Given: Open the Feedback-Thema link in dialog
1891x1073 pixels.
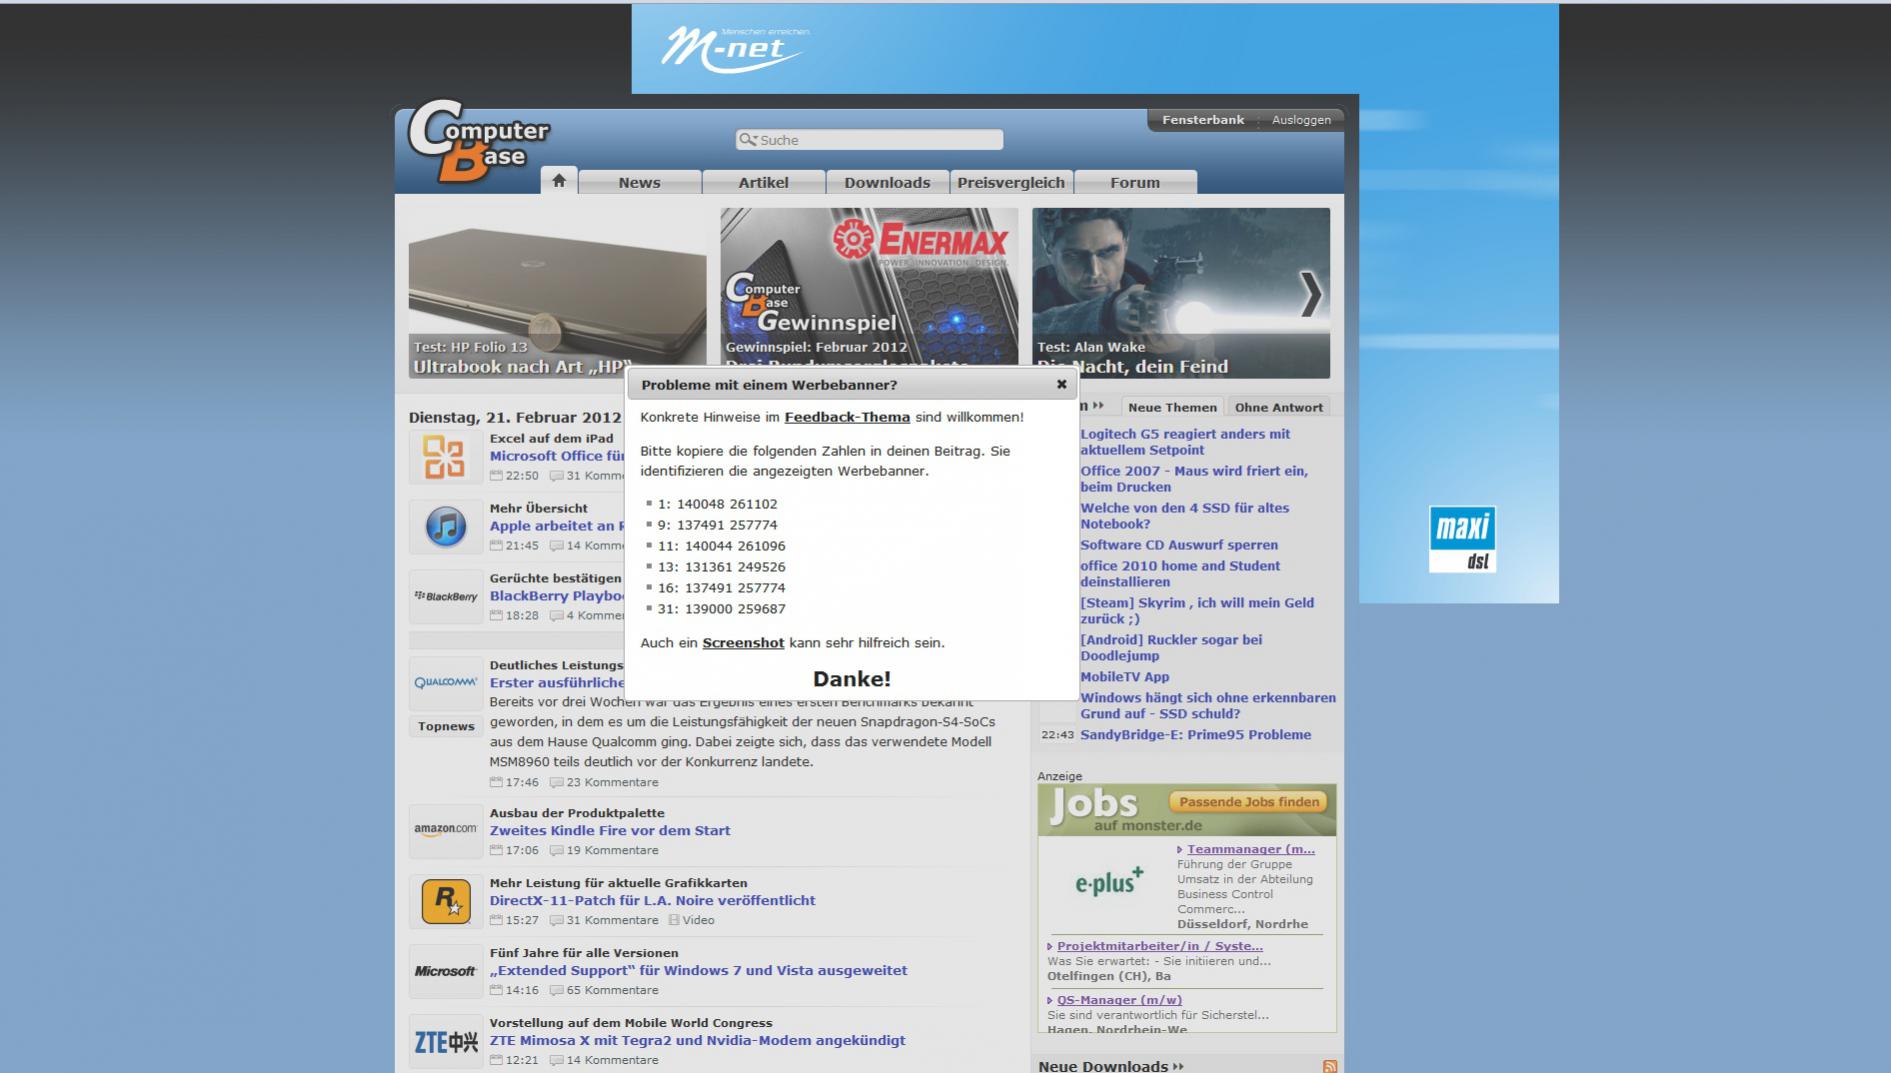Looking at the screenshot, I should (x=847, y=417).
